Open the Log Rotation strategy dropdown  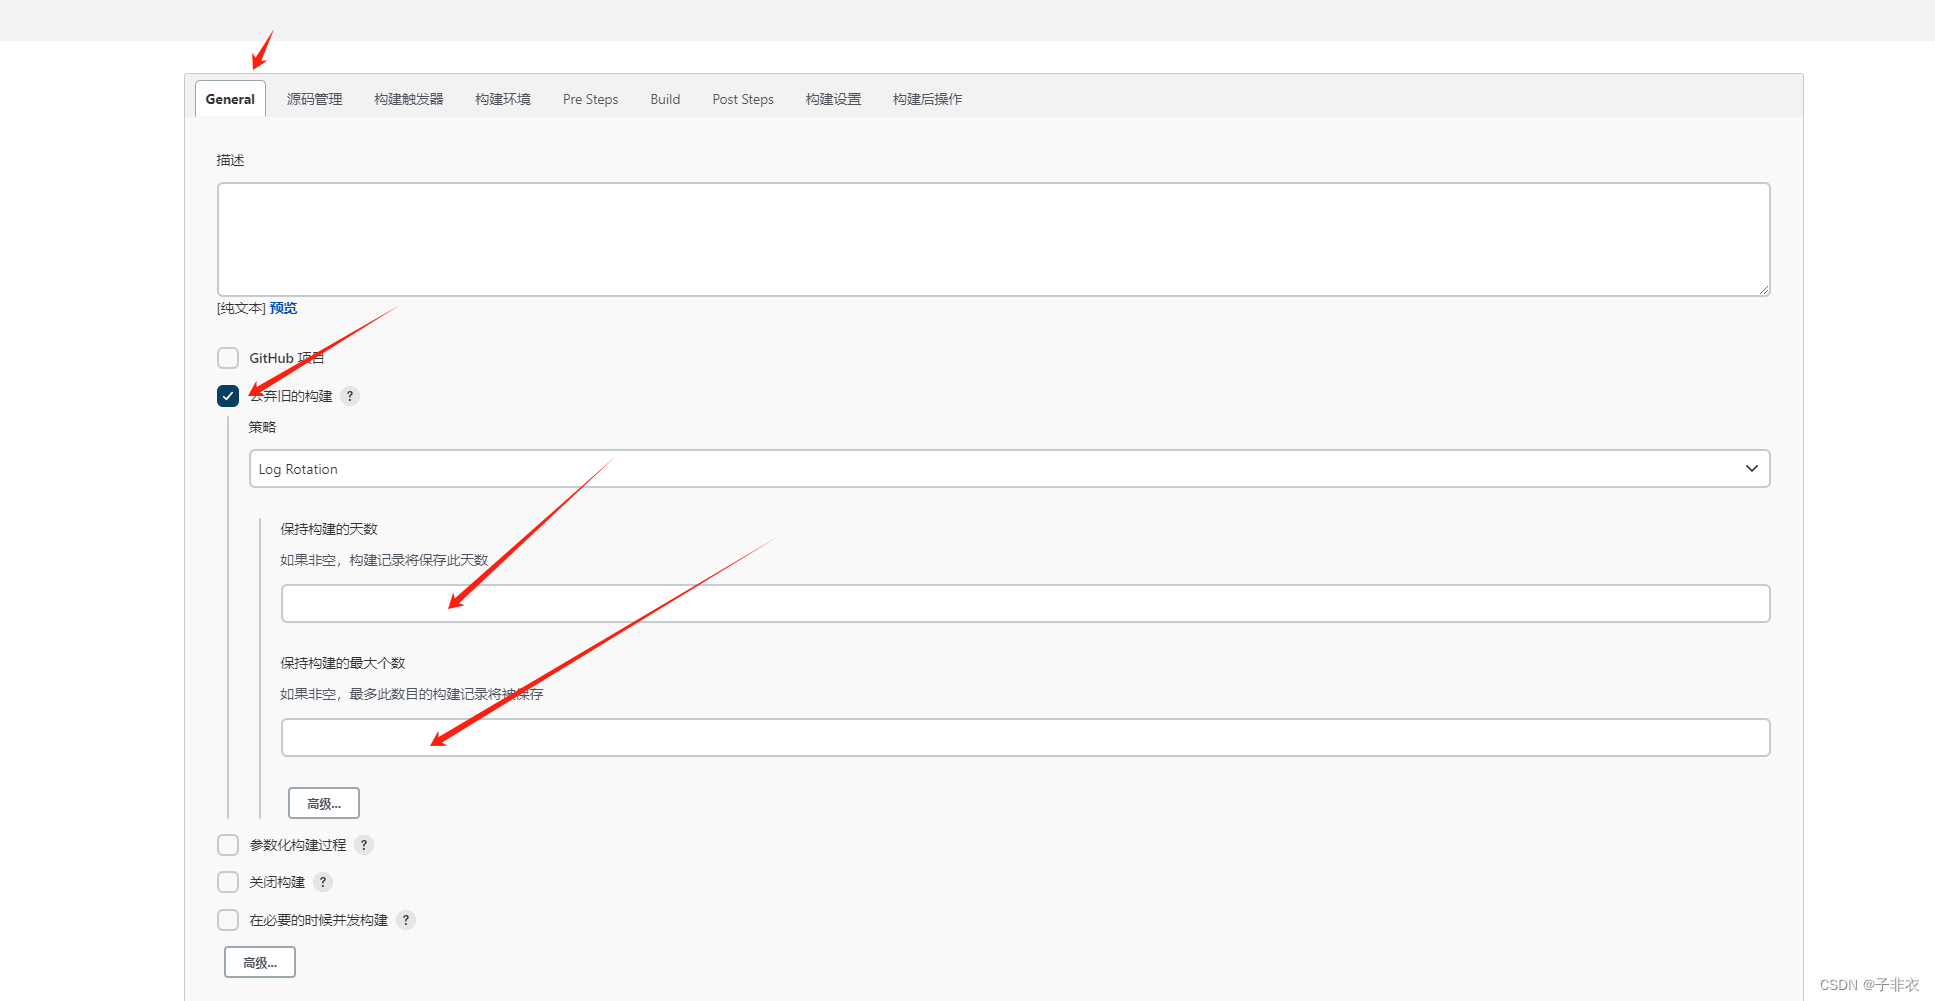pyautogui.click(x=1009, y=469)
